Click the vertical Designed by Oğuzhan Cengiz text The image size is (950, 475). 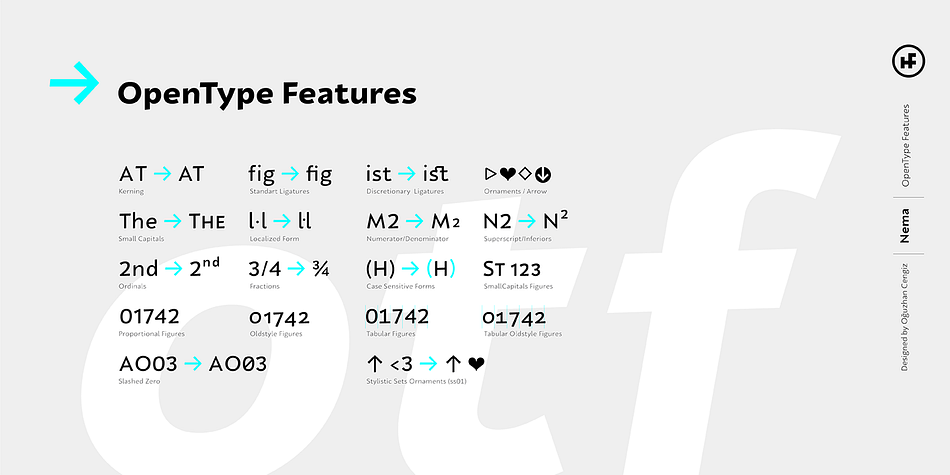pyautogui.click(x=905, y=317)
